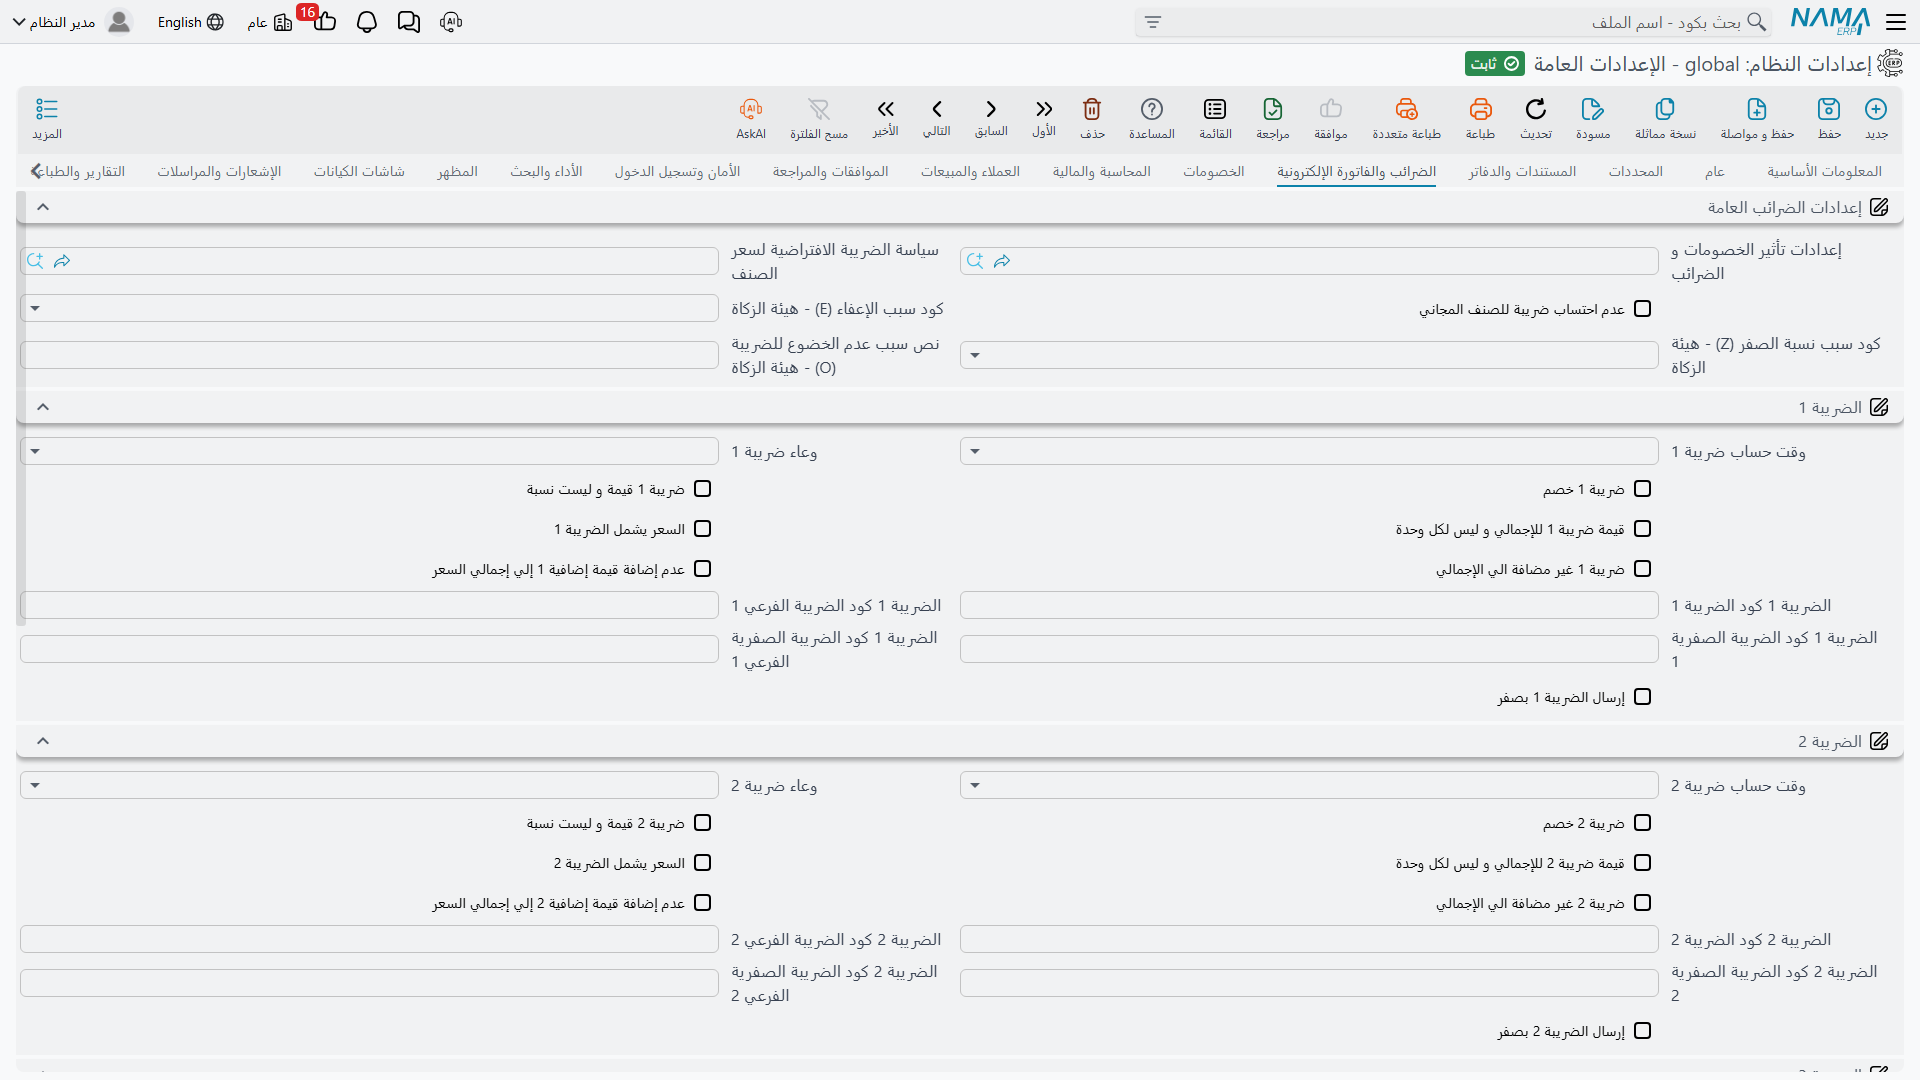The height and width of the screenshot is (1080, 1920).
Task: Click الضريبة 1 كود الضريبة 1 field
Action: [x=1309, y=605]
